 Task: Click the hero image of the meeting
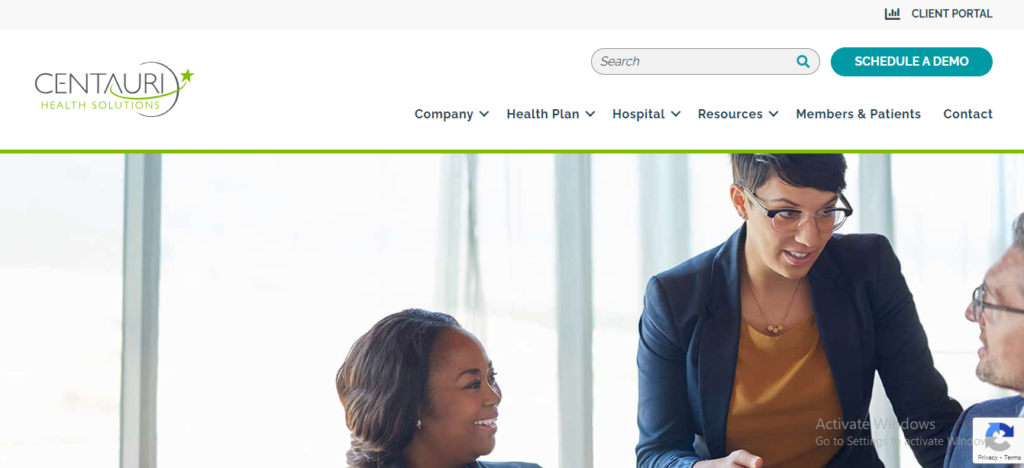coord(512,311)
